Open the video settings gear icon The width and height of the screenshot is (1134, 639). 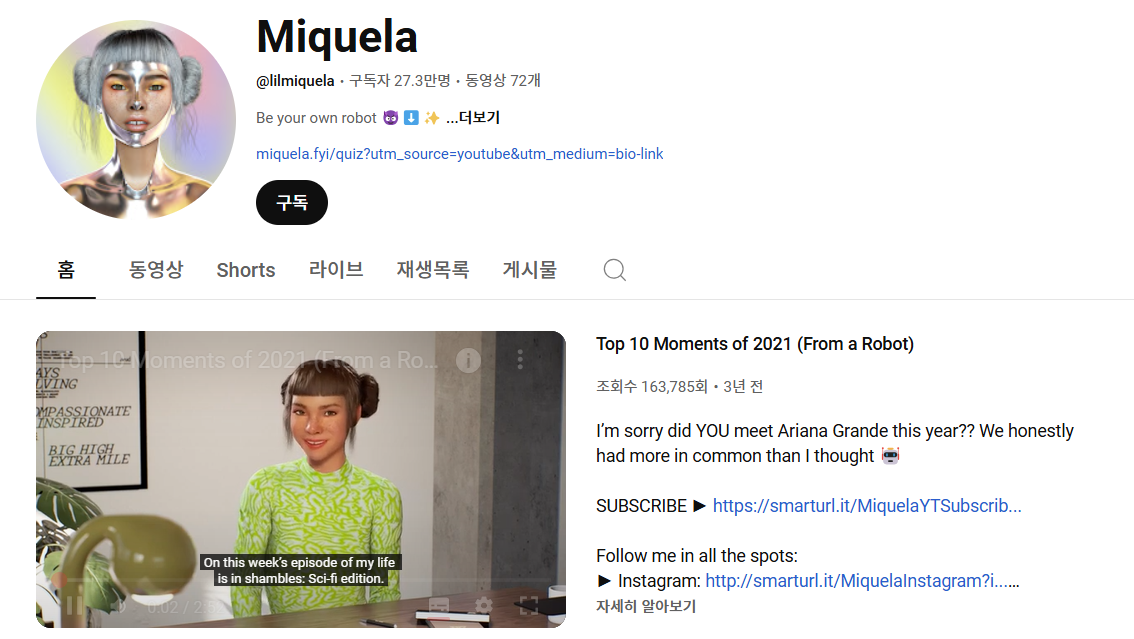tap(483, 605)
